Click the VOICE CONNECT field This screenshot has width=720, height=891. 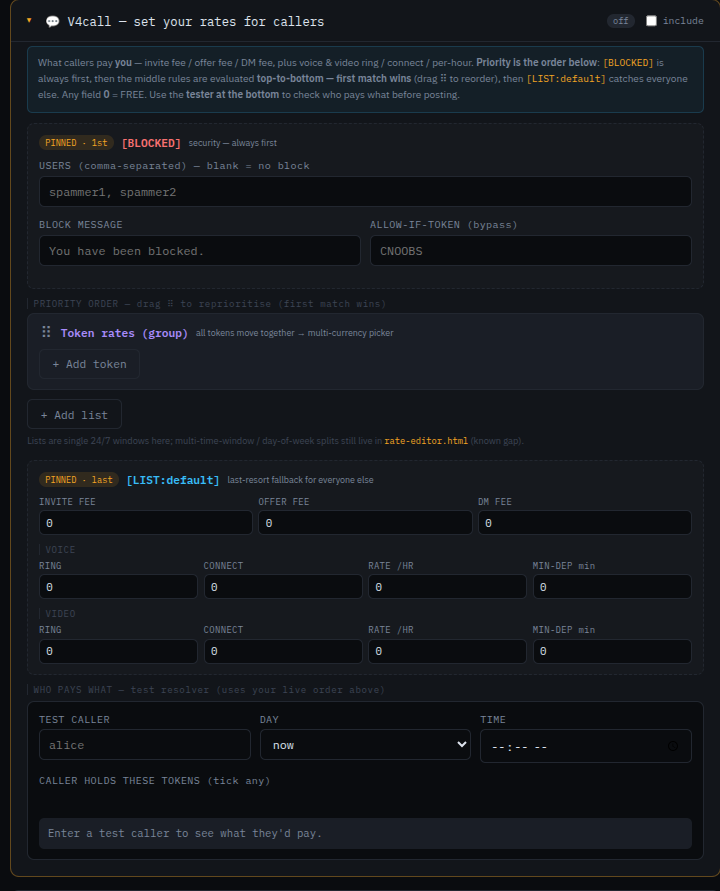pyautogui.click(x=283, y=587)
